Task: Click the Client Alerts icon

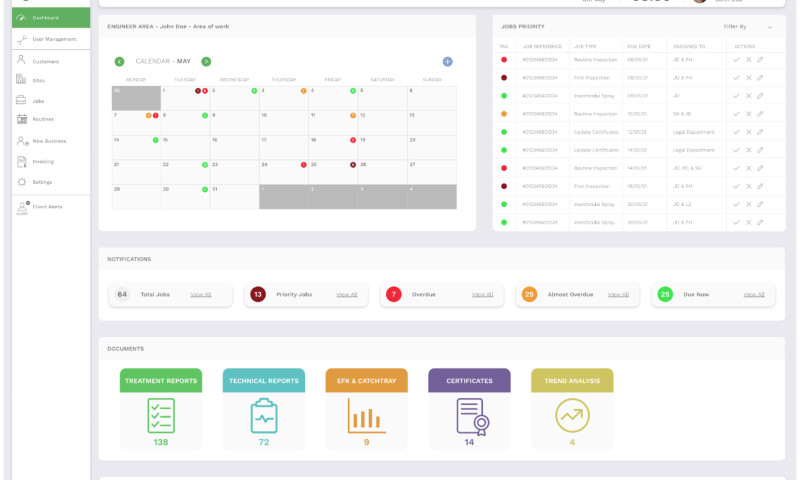Action: tap(22, 207)
